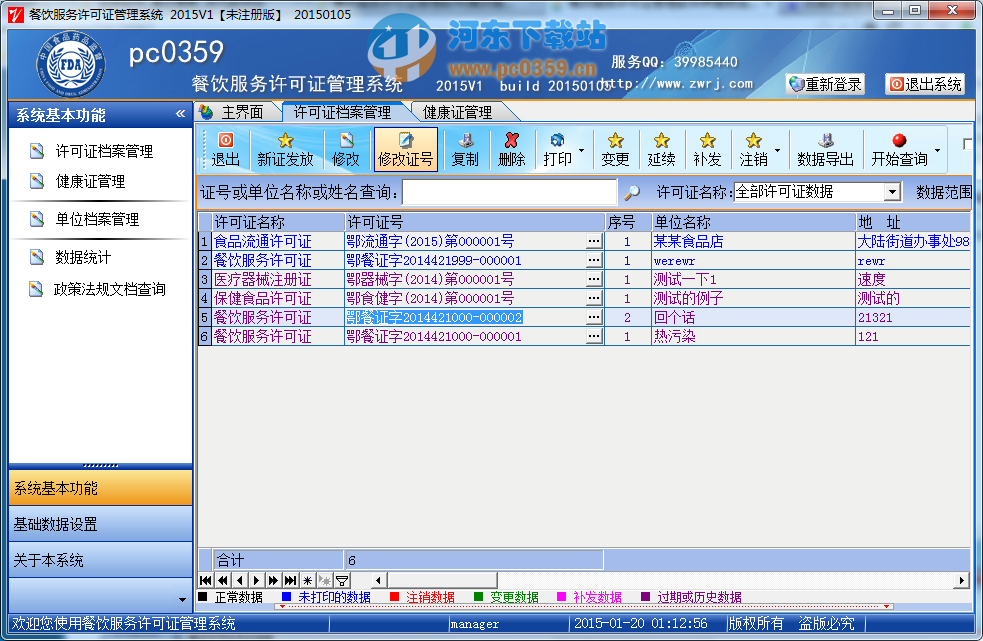Open the 打印 dropdown arrow
Viewport: 983px width, 641px height.
point(582,149)
